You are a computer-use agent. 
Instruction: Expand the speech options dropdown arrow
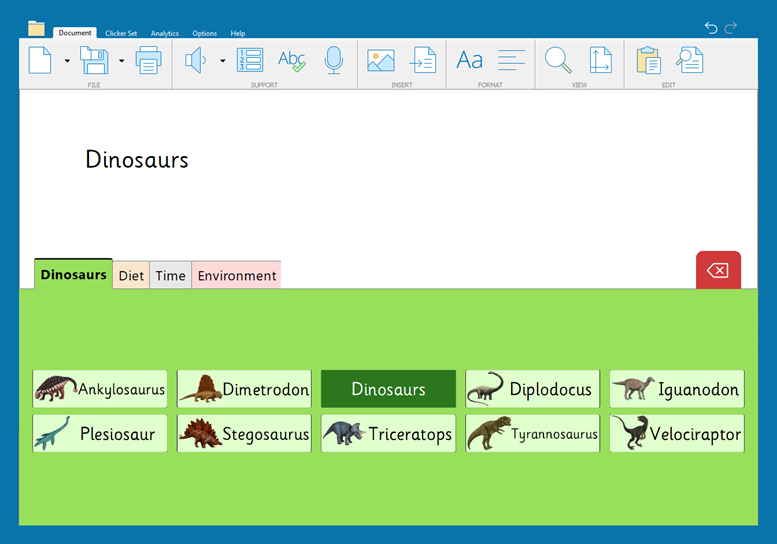pyautogui.click(x=222, y=61)
